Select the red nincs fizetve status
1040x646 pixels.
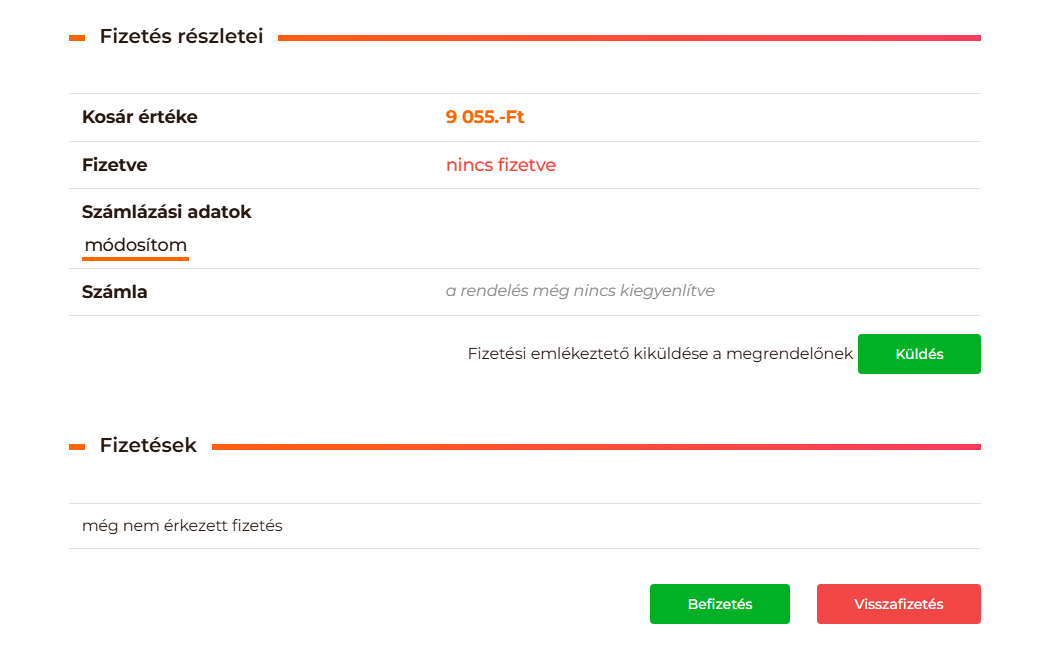[501, 165]
